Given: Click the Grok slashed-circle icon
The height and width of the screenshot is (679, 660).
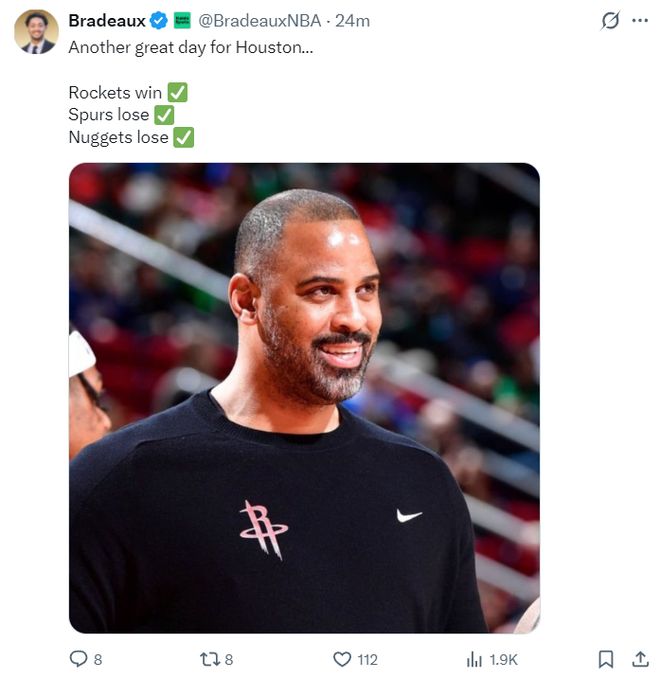Looking at the screenshot, I should [x=608, y=21].
